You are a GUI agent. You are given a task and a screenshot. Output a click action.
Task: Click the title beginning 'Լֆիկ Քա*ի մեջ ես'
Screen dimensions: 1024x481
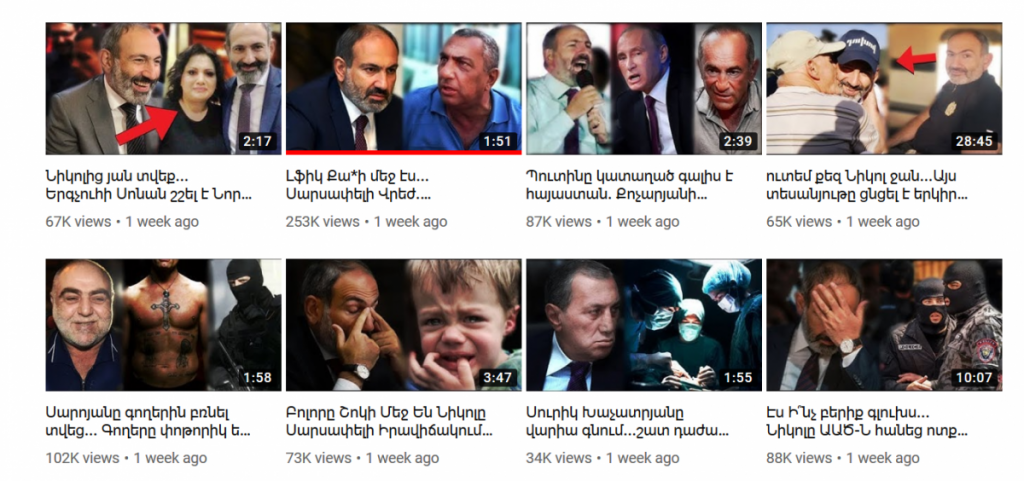click(358, 185)
